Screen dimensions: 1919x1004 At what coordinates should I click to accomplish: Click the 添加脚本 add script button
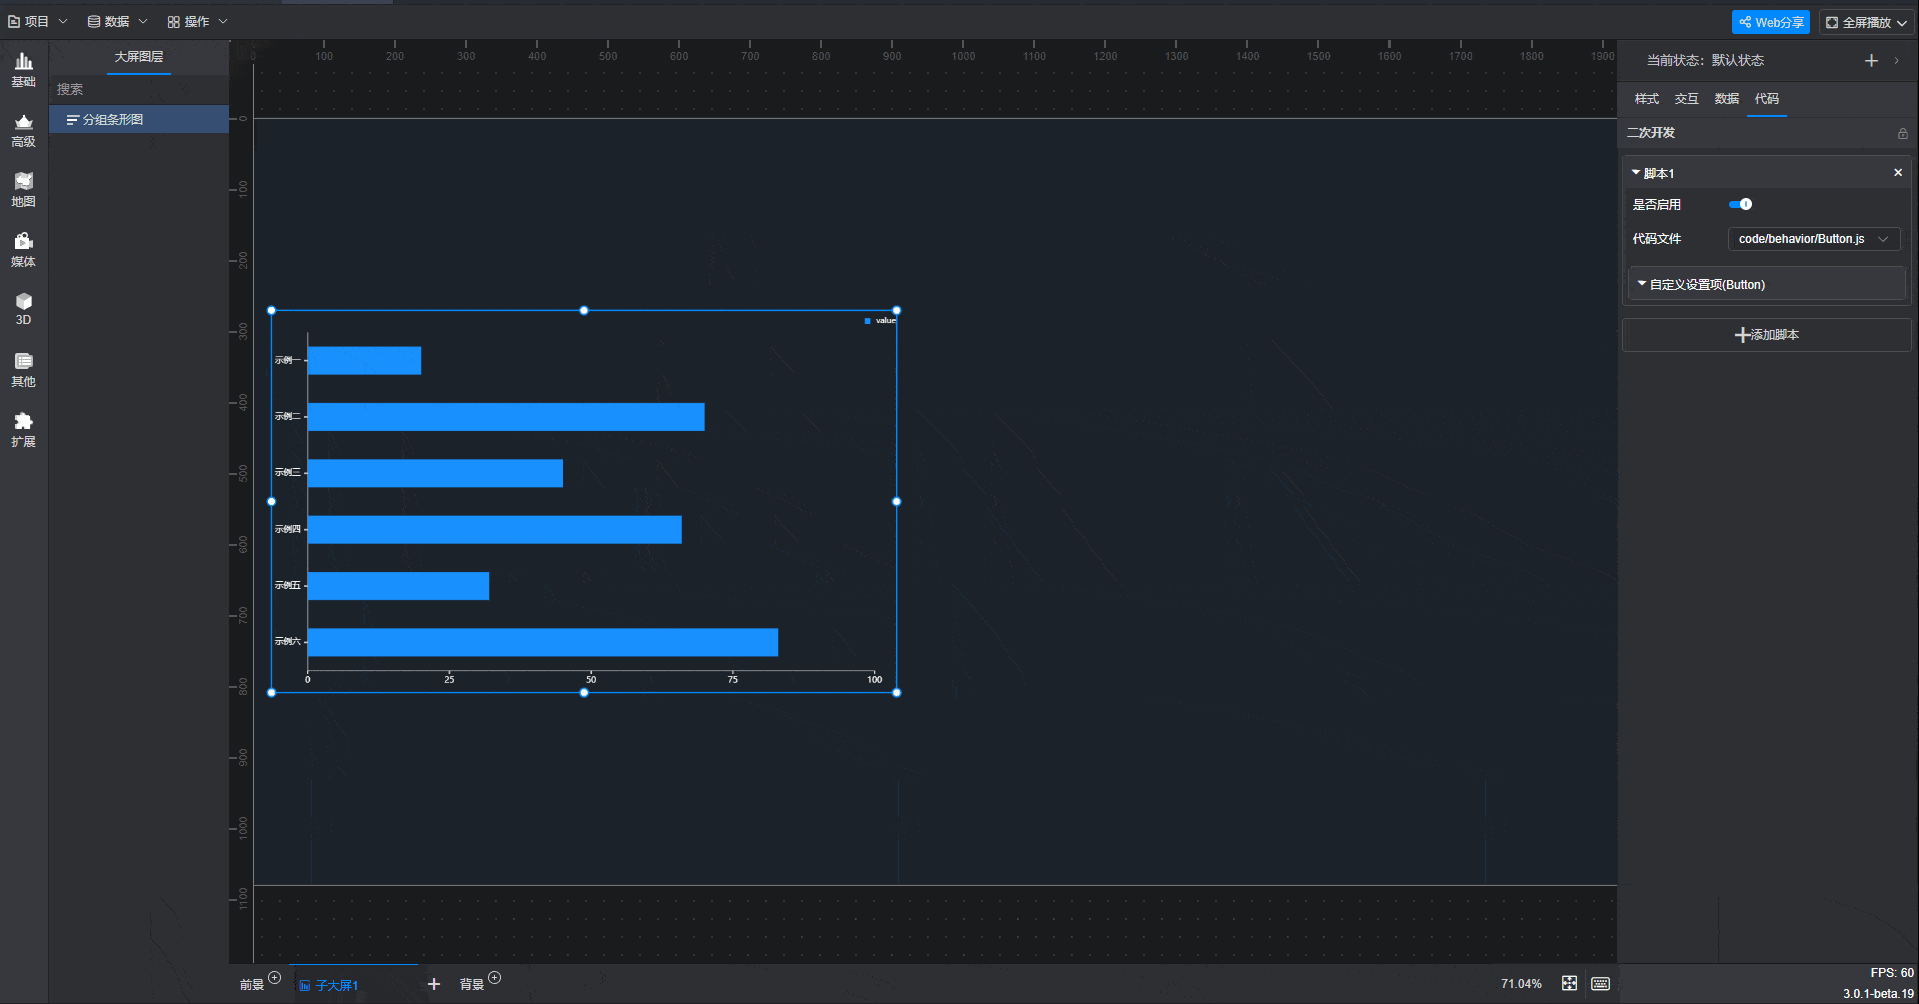1767,335
